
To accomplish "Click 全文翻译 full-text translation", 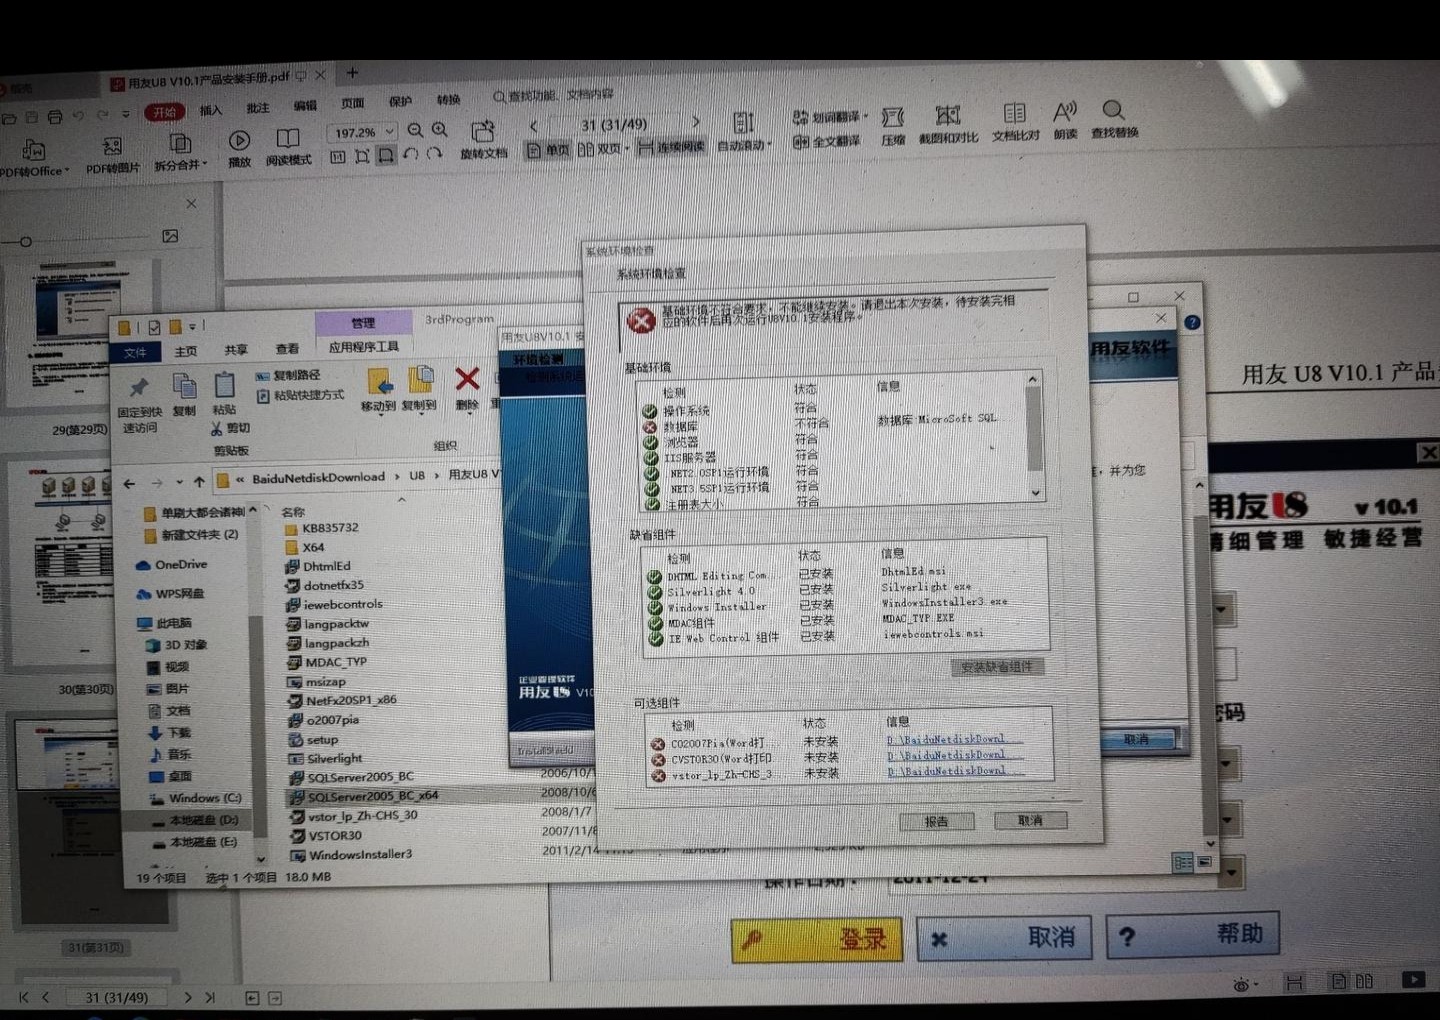I will [x=827, y=141].
